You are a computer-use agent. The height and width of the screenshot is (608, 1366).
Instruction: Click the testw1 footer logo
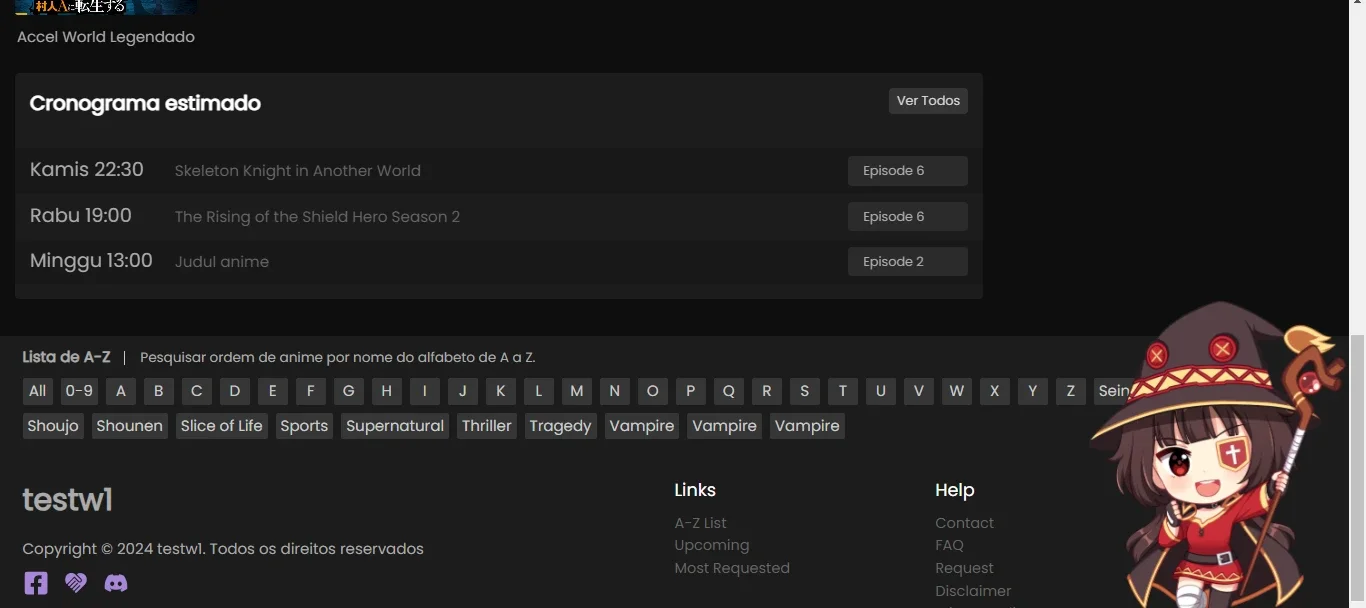pos(68,499)
